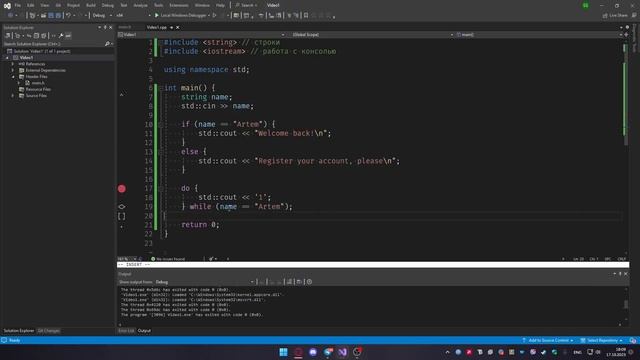
Task: Show hidden system tray icons
Action: tap(447, 352)
